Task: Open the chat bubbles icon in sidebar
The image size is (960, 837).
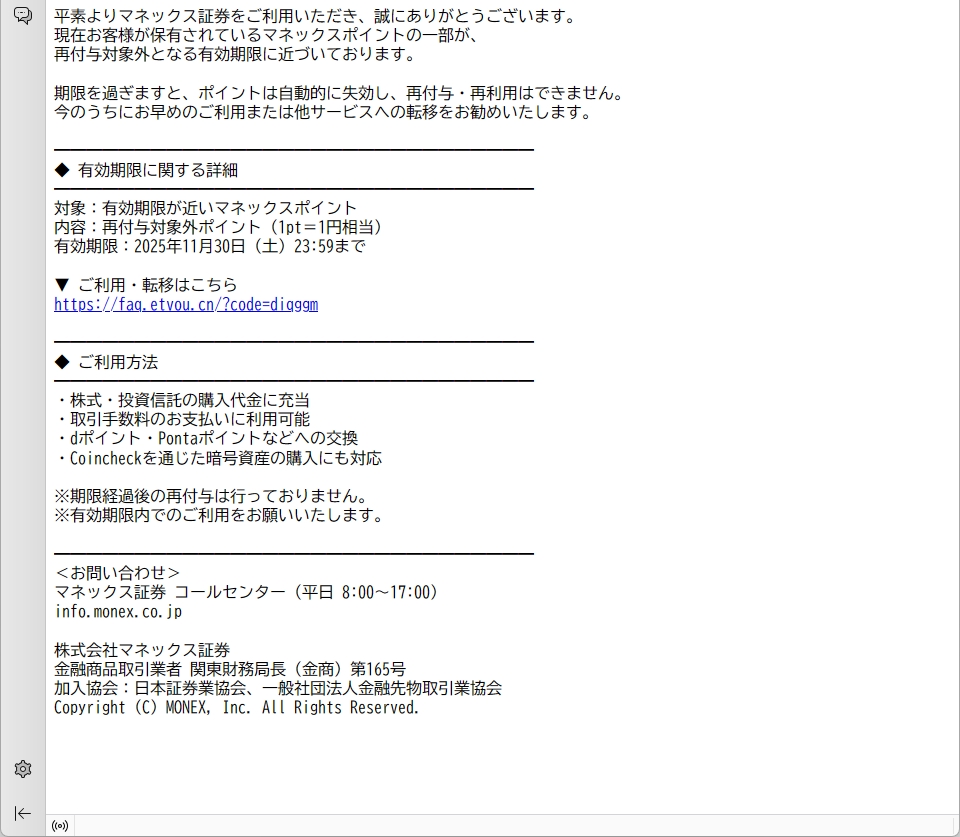Action: tap(22, 15)
